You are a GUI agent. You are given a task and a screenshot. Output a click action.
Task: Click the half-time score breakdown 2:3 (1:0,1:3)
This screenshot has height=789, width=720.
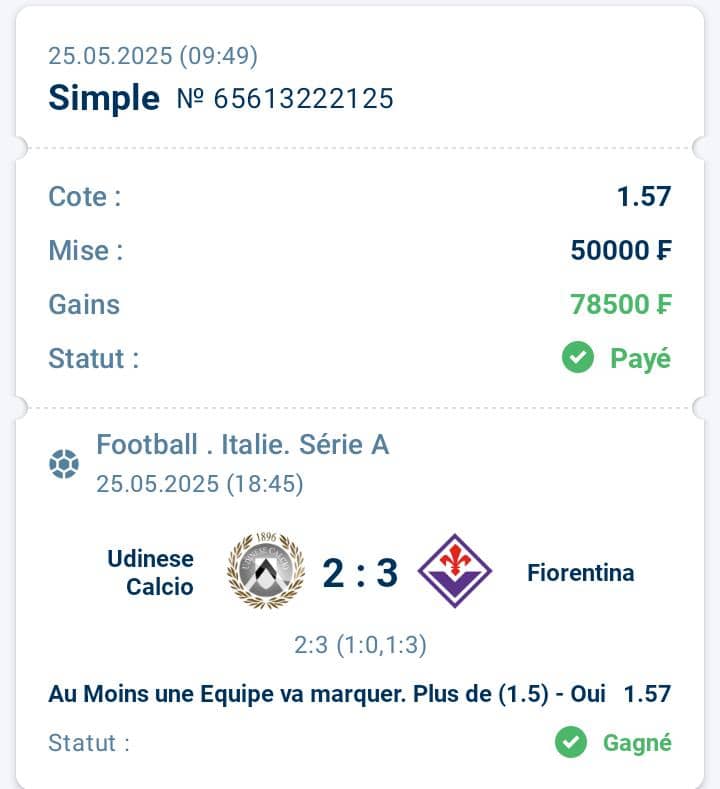(360, 645)
